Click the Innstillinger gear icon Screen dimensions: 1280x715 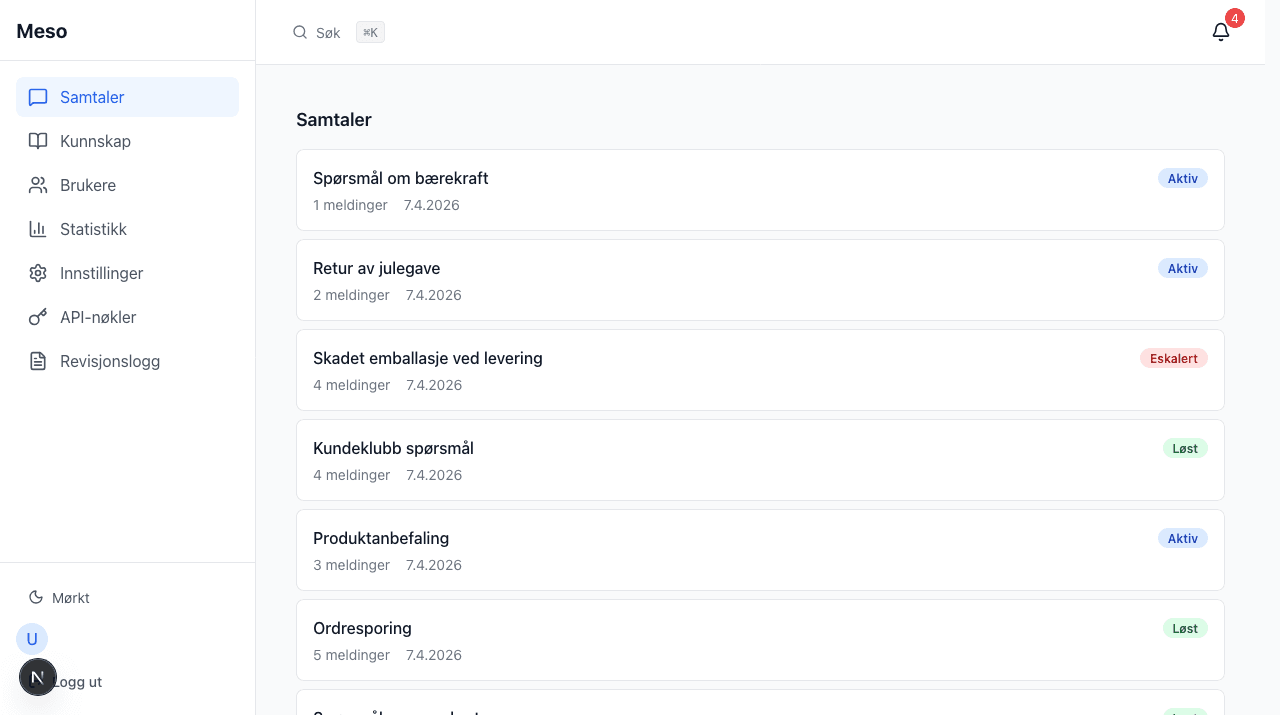(38, 273)
